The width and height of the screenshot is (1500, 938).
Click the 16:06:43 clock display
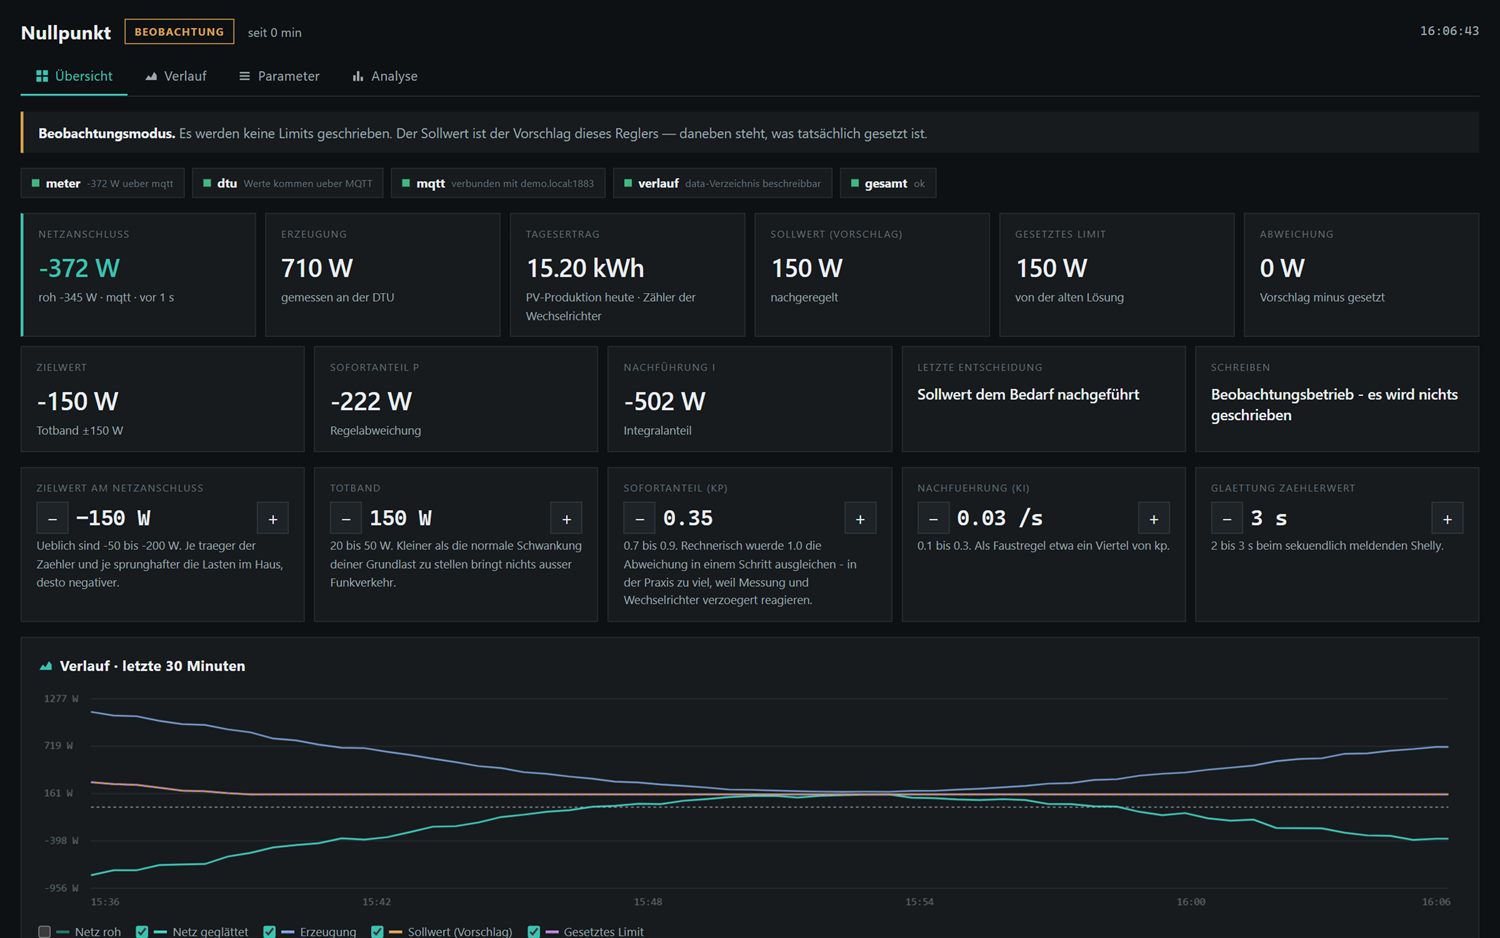(x=1449, y=31)
